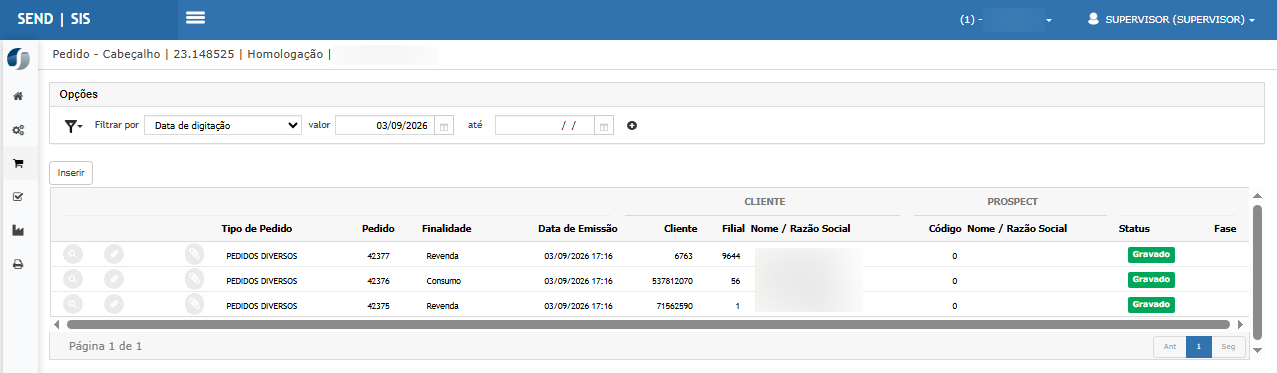Open calendar picker for the até date
The height and width of the screenshot is (373, 1277).
coord(604,126)
